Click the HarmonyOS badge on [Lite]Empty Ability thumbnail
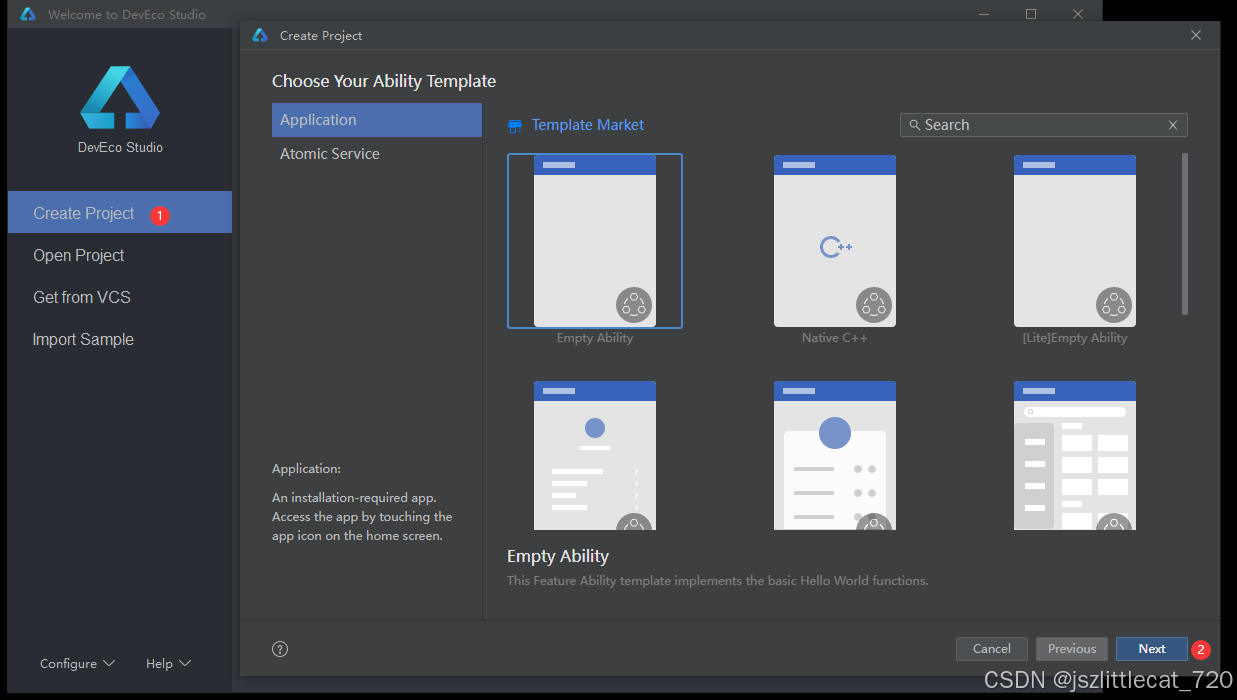Viewport: 1237px width, 700px height. (x=1114, y=305)
